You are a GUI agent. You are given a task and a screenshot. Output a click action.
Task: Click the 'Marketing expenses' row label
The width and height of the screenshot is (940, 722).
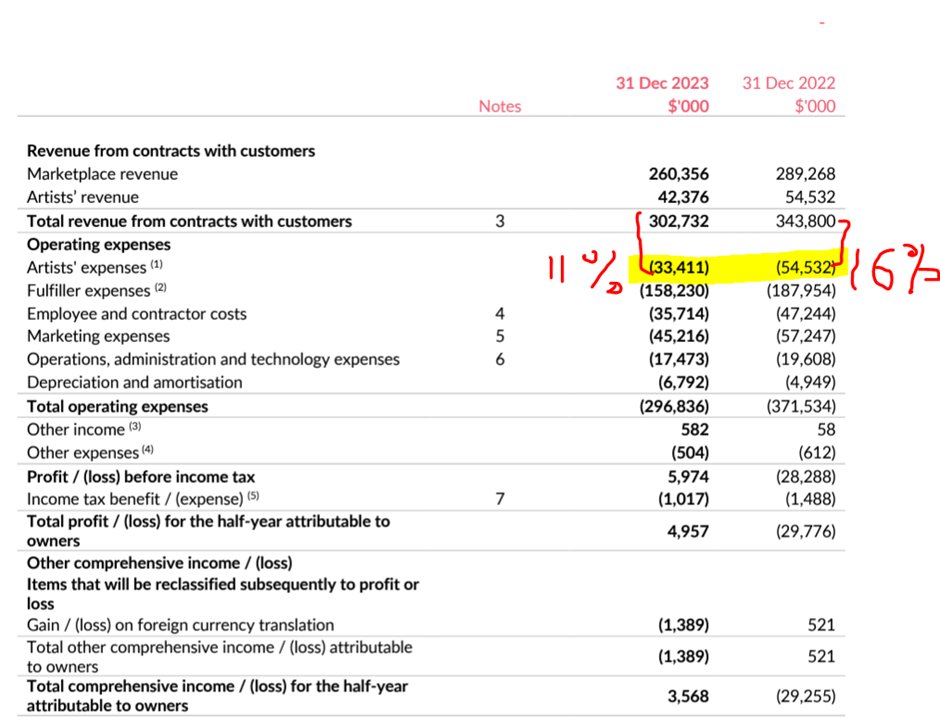tap(98, 336)
